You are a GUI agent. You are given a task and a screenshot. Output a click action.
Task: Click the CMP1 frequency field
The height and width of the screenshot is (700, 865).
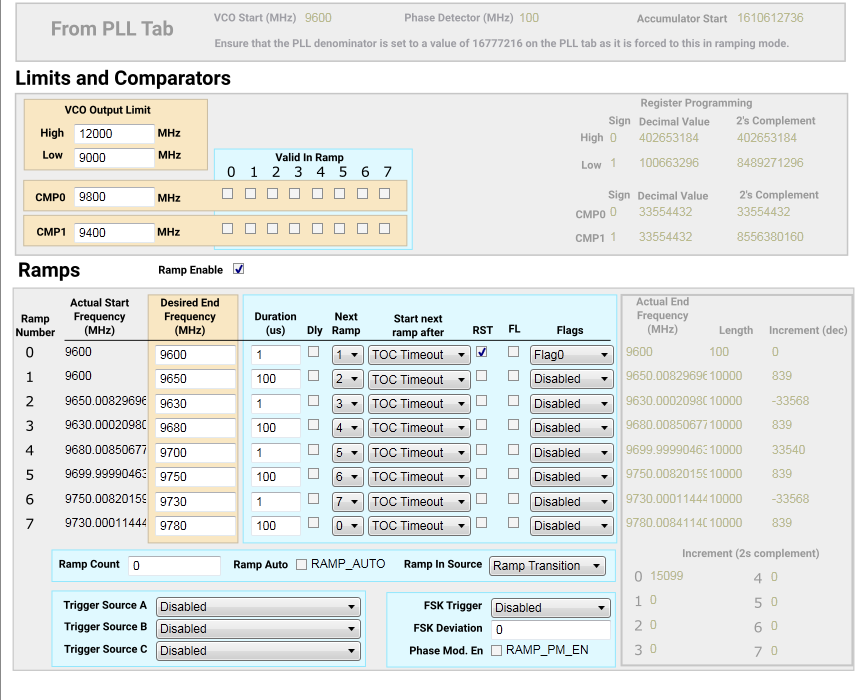pos(114,232)
